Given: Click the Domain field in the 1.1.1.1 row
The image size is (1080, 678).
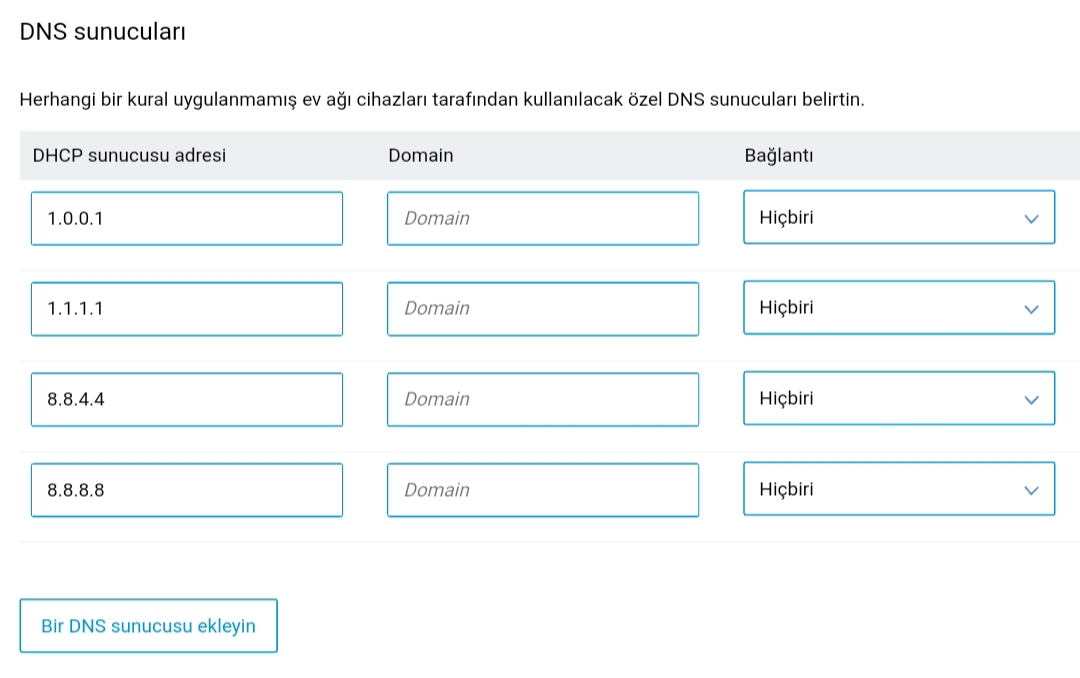Looking at the screenshot, I should (543, 309).
